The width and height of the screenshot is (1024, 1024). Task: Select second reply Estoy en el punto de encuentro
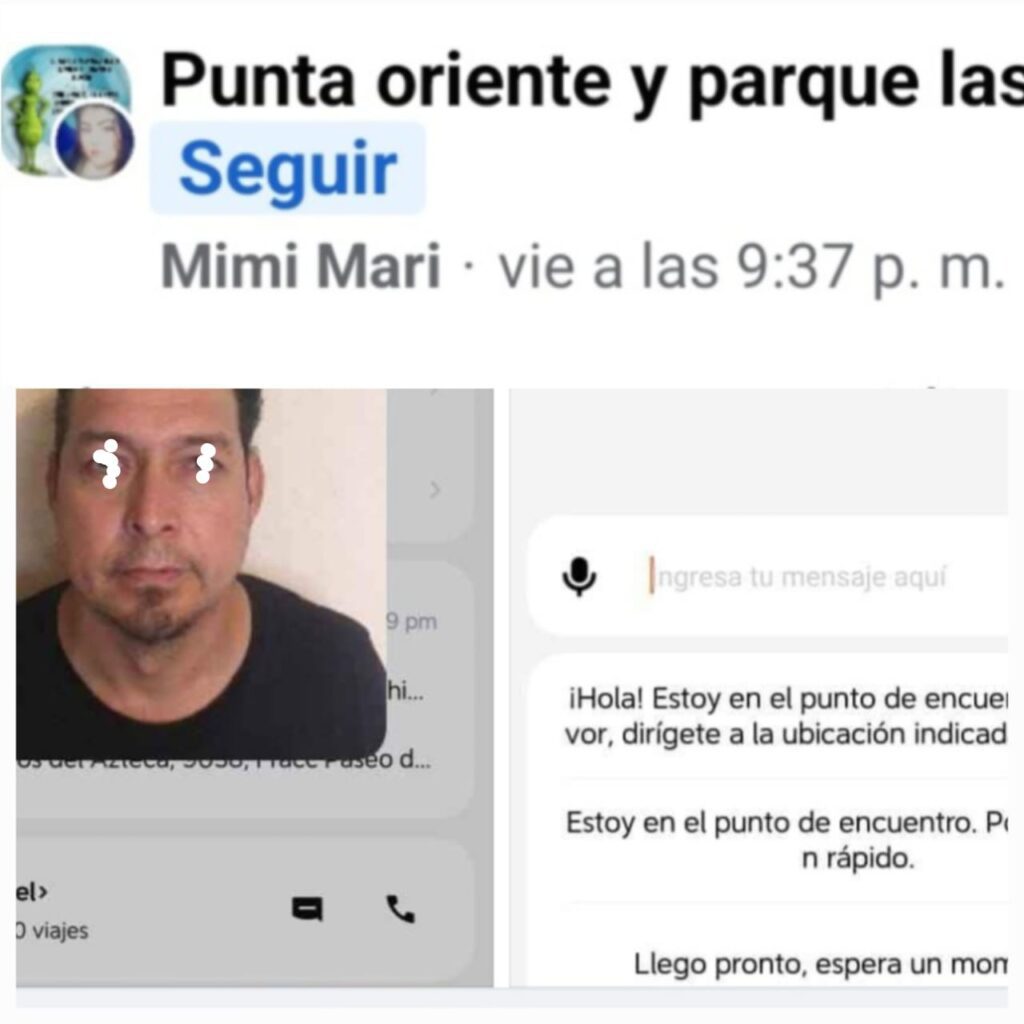[x=786, y=840]
